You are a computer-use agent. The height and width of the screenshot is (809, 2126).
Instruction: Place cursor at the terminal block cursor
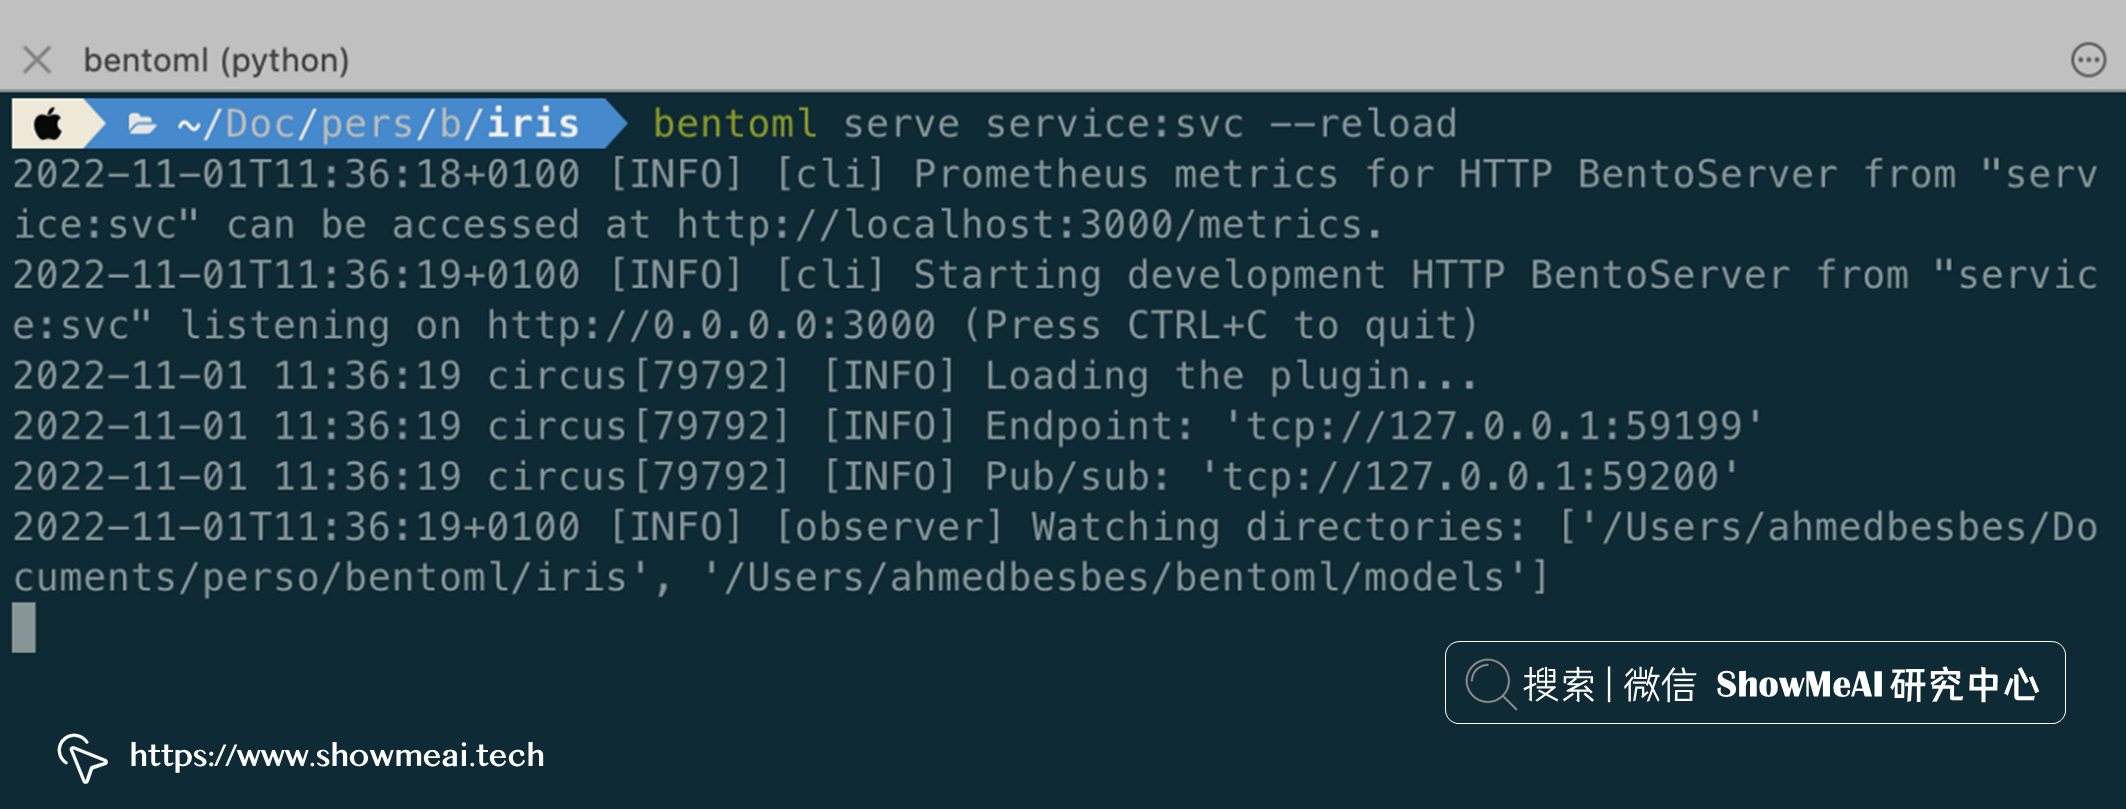click(x=24, y=627)
